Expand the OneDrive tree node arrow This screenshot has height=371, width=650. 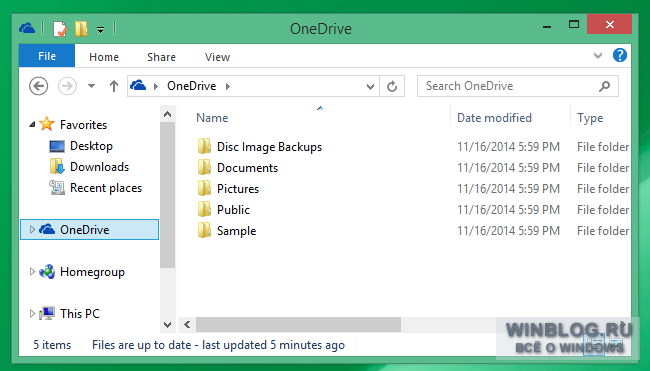(x=32, y=229)
